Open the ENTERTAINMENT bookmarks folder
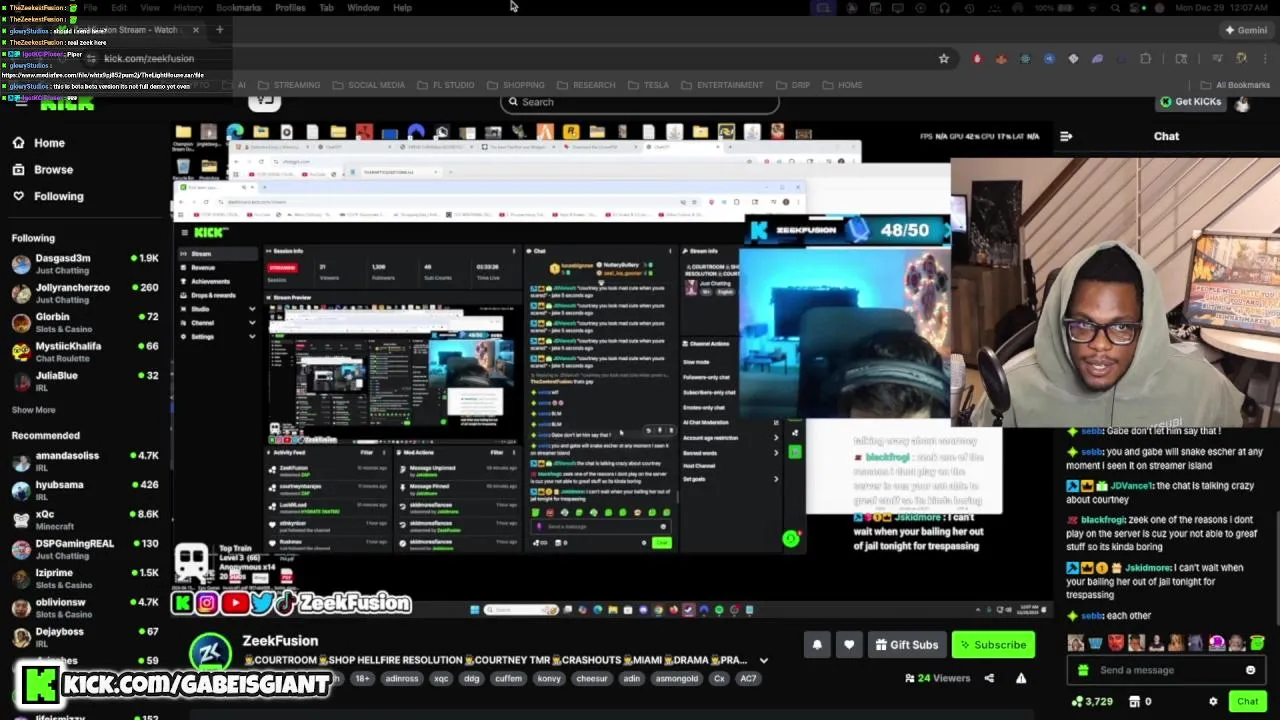 point(722,85)
